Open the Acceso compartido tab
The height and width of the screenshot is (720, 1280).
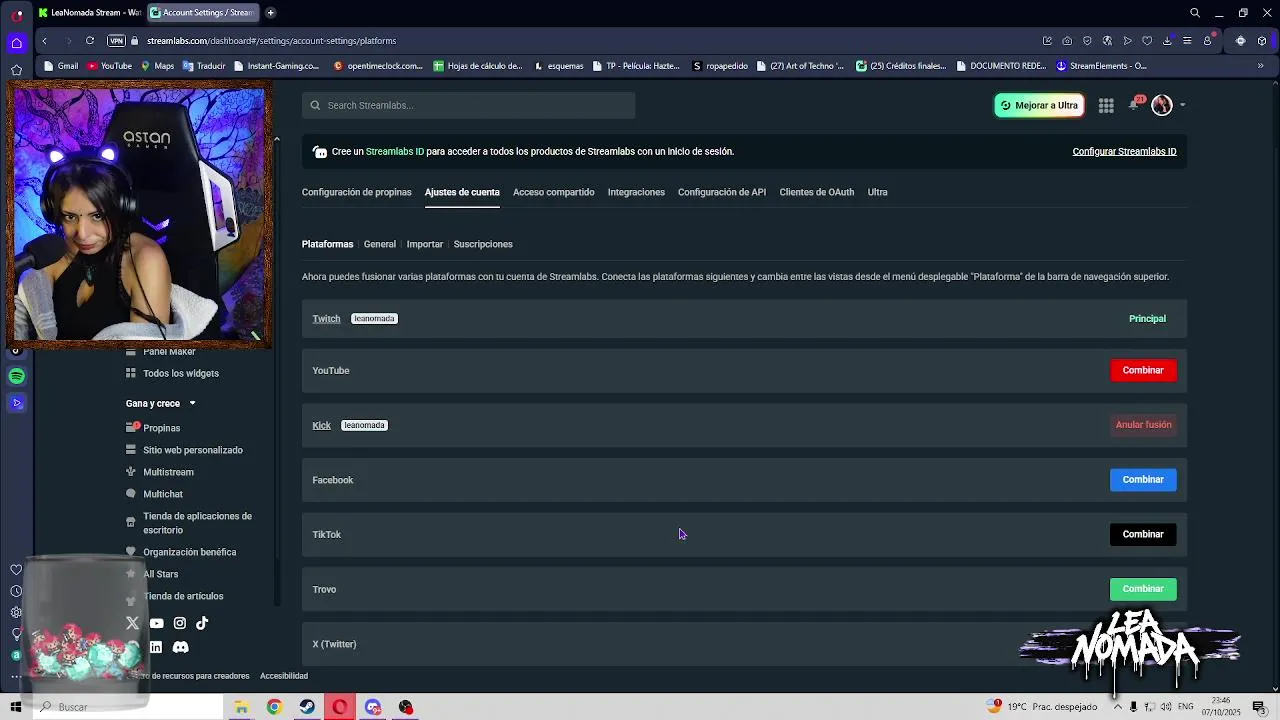[x=554, y=192]
